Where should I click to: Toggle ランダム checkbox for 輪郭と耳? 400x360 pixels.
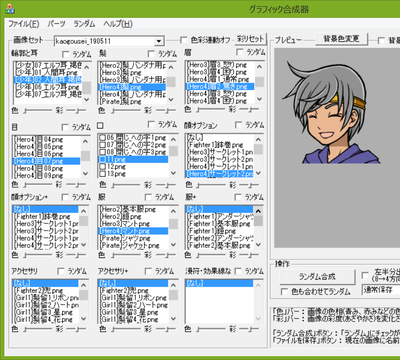pos(66,54)
